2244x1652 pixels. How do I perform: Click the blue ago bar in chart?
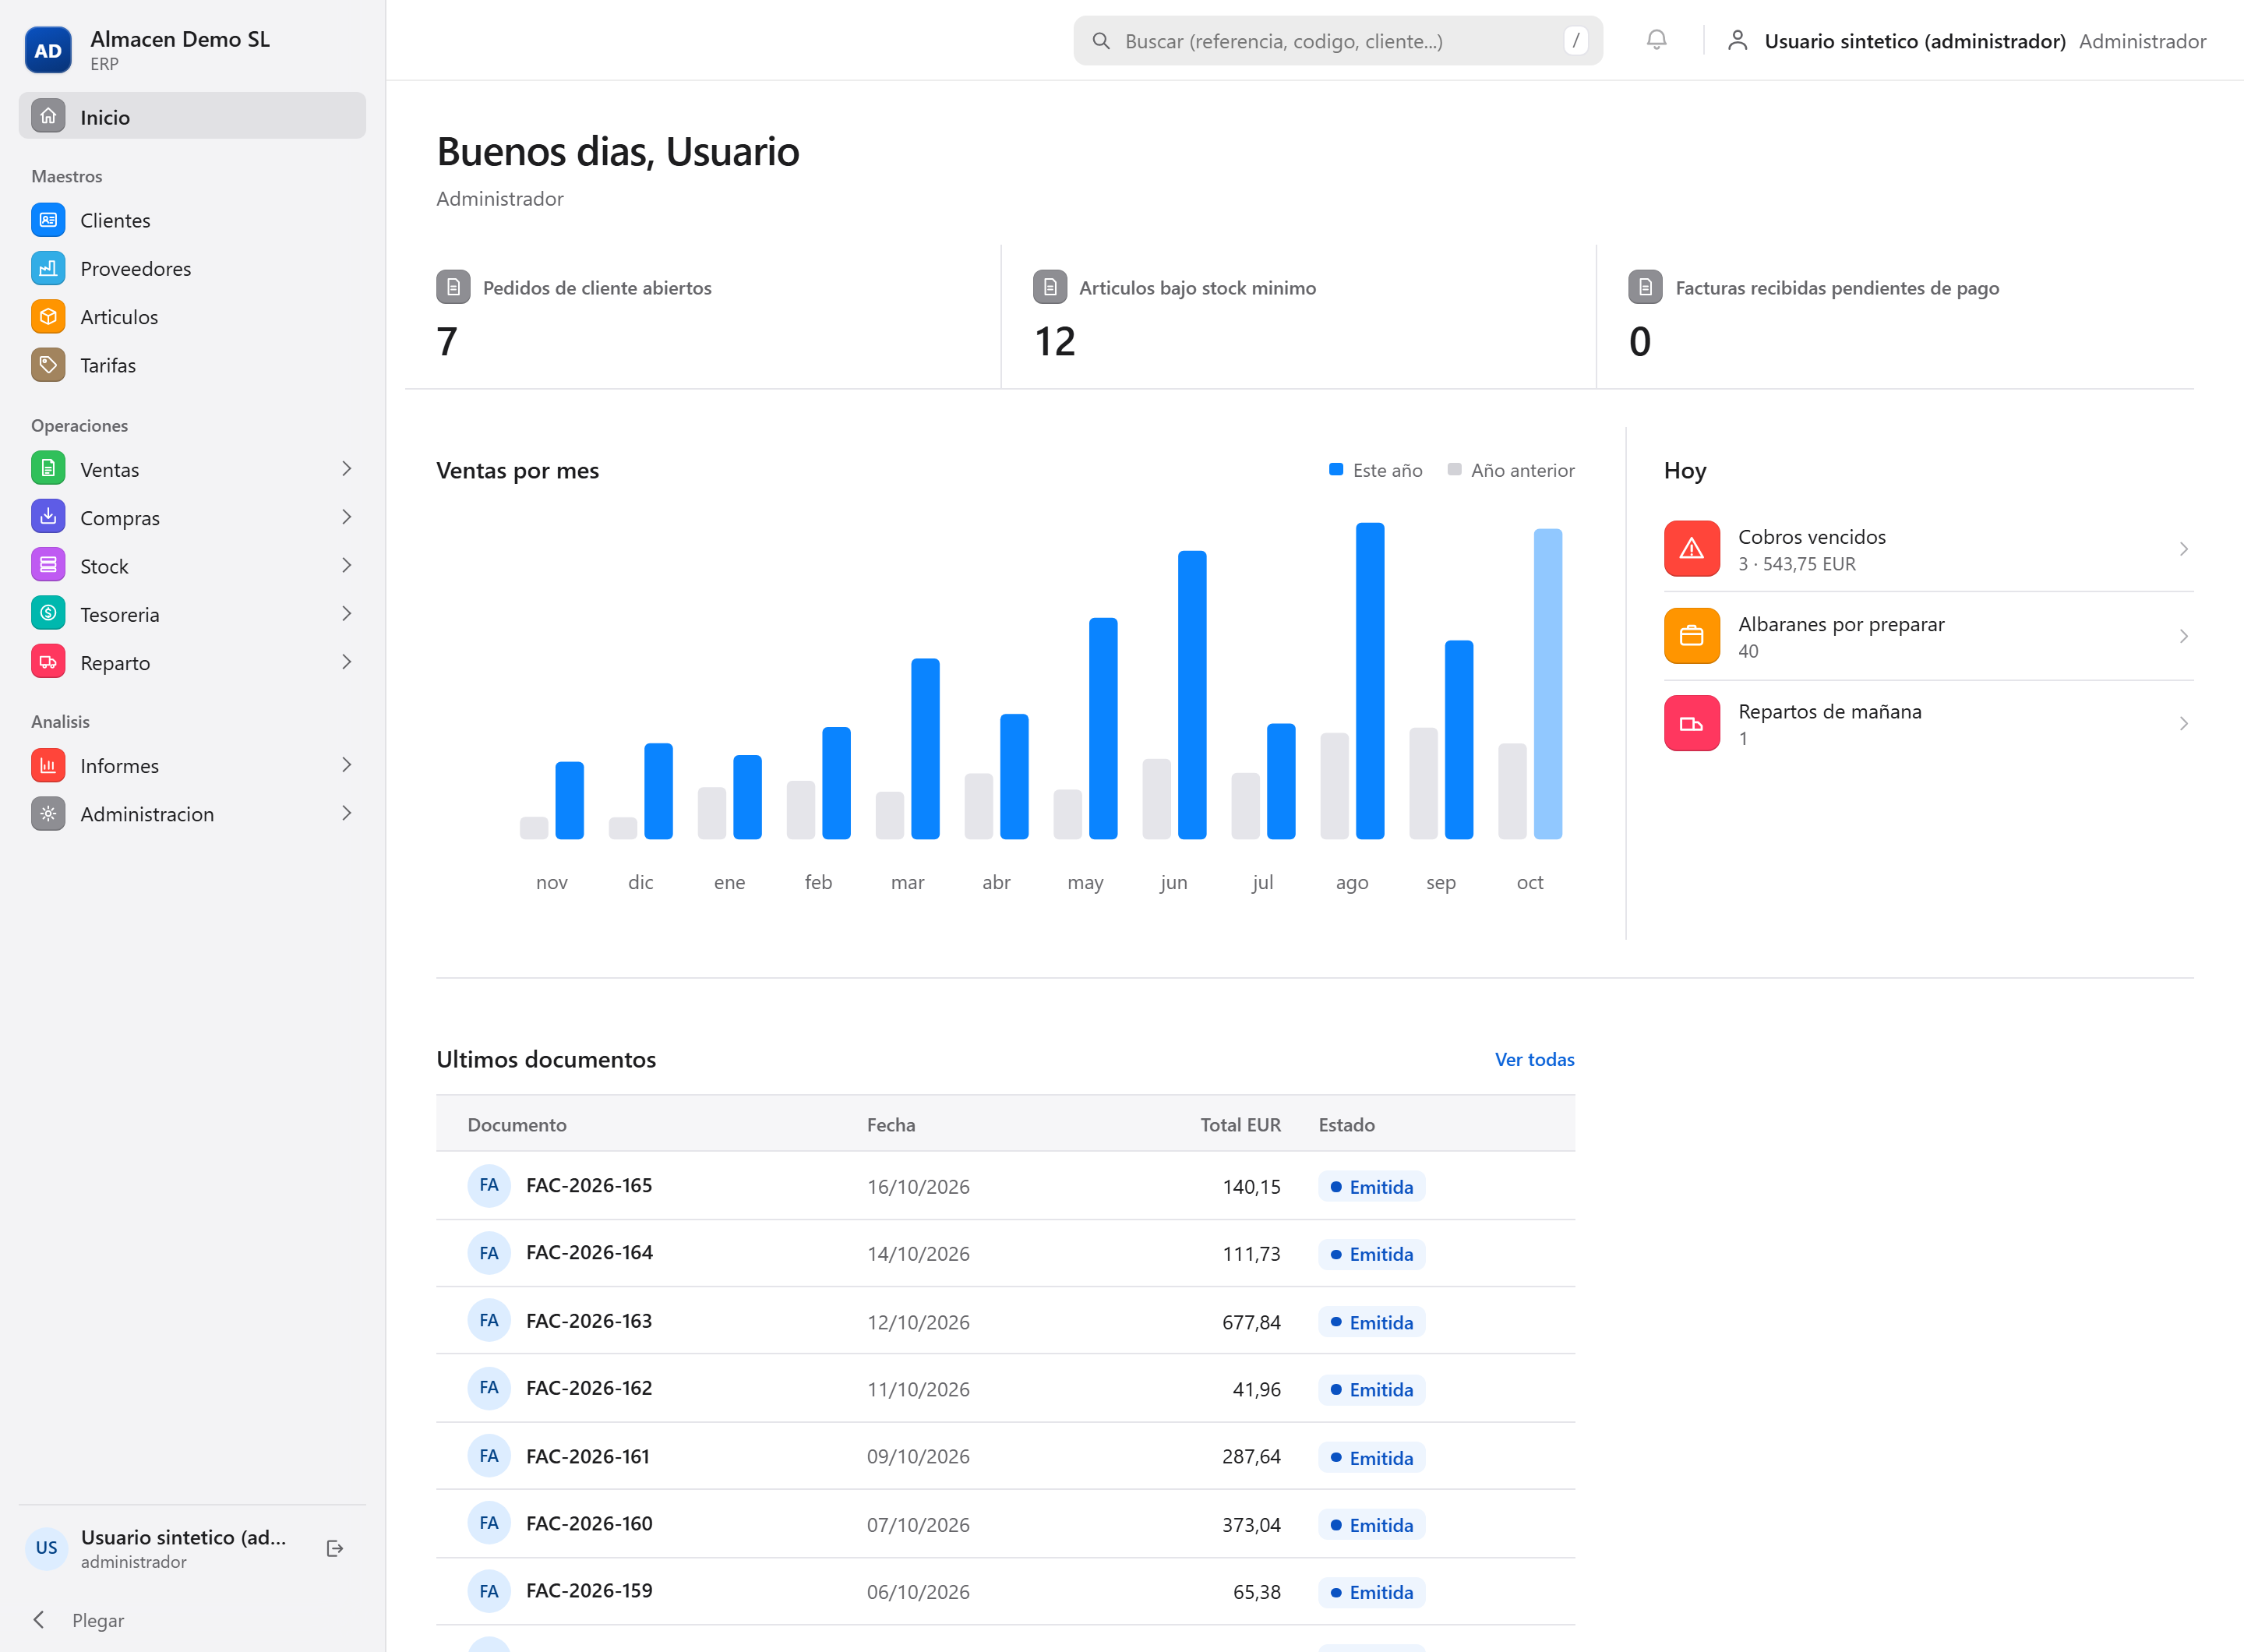[x=1370, y=681]
